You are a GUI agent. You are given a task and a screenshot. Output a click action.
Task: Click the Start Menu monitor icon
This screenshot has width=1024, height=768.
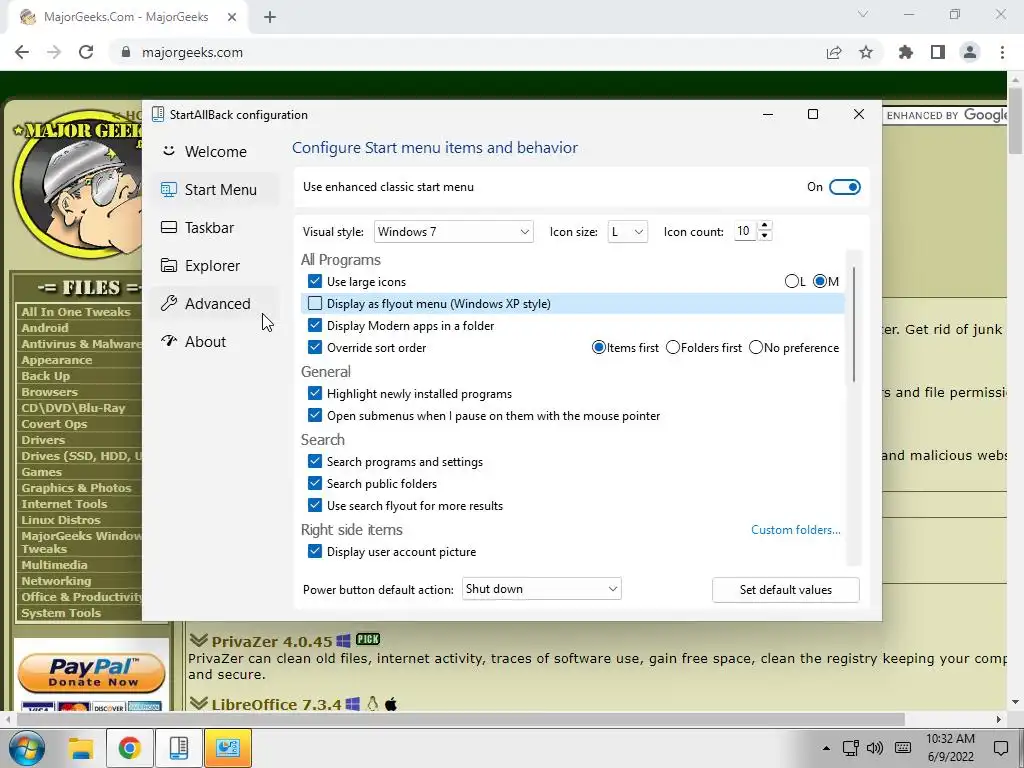pyautogui.click(x=169, y=189)
